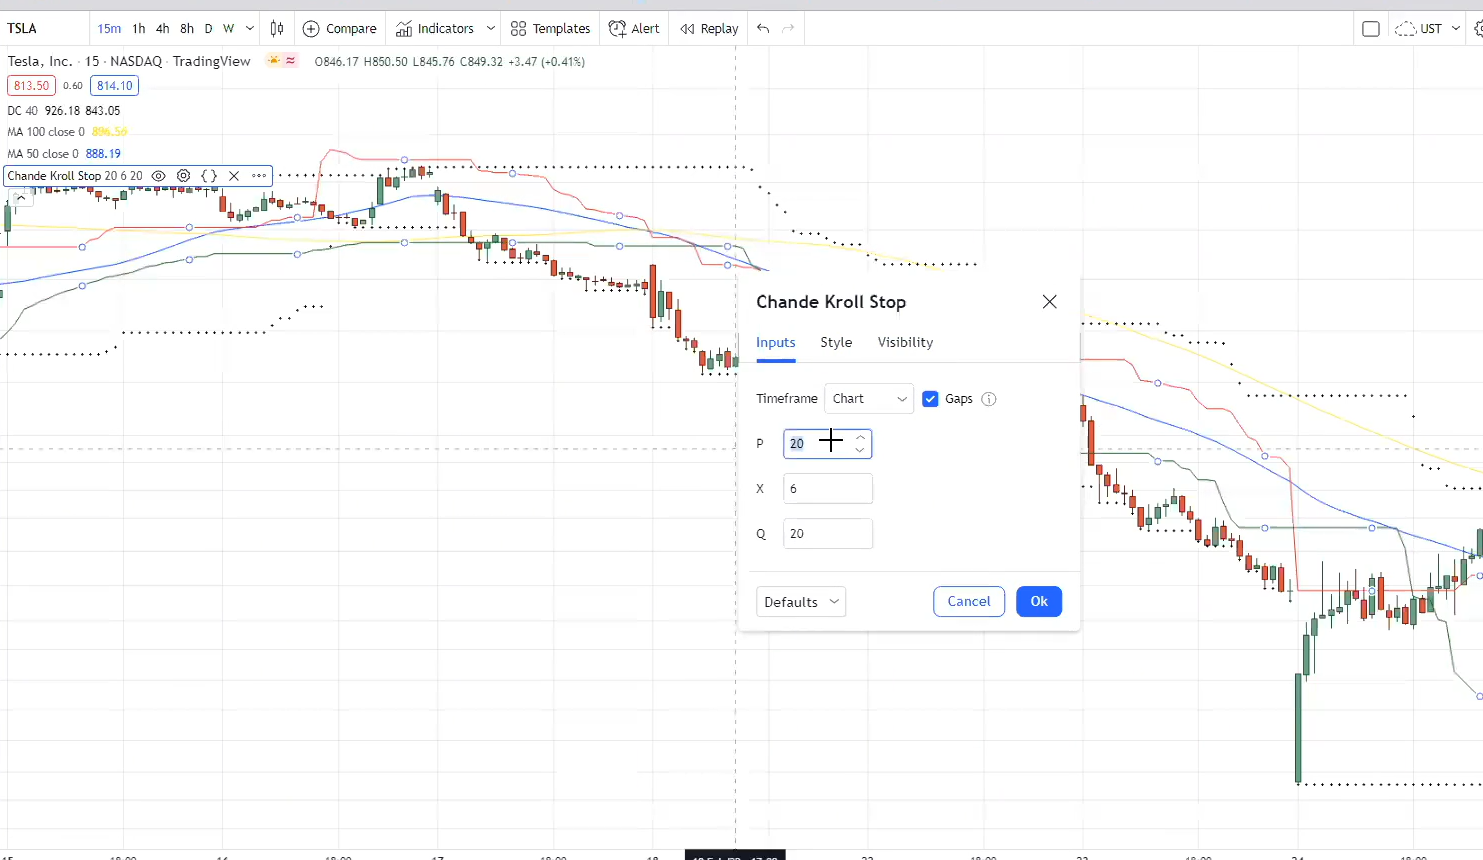Focus the Q input field

[828, 534]
